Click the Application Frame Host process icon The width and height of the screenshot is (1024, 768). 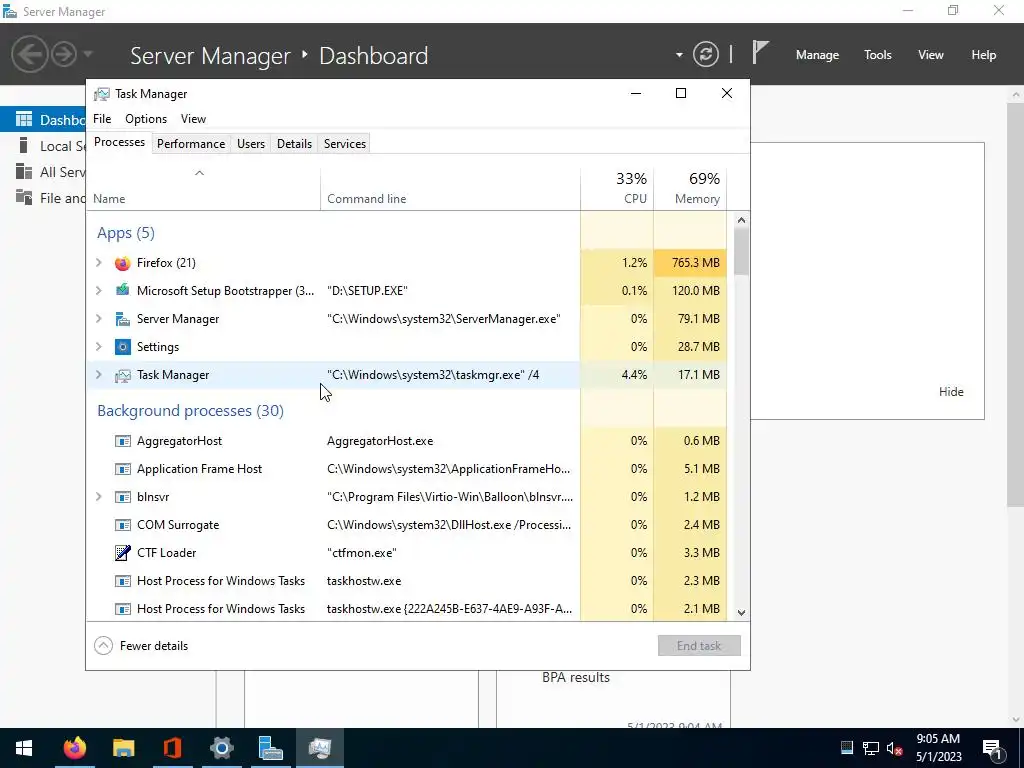[122, 469]
